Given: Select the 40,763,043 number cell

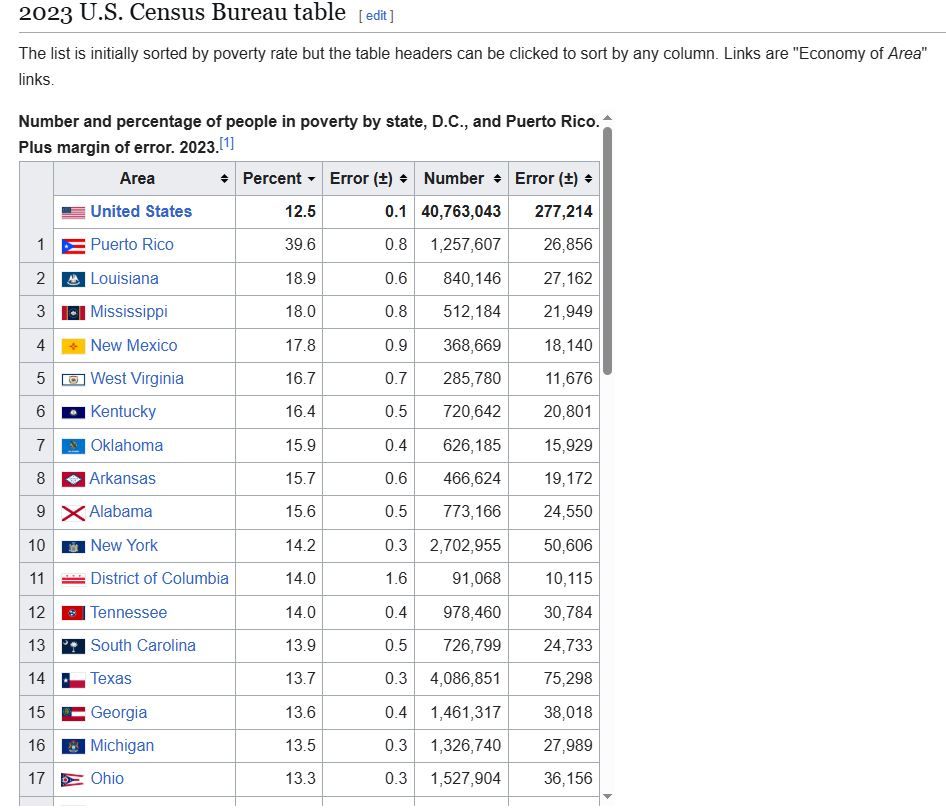Looking at the screenshot, I should coord(462,212).
